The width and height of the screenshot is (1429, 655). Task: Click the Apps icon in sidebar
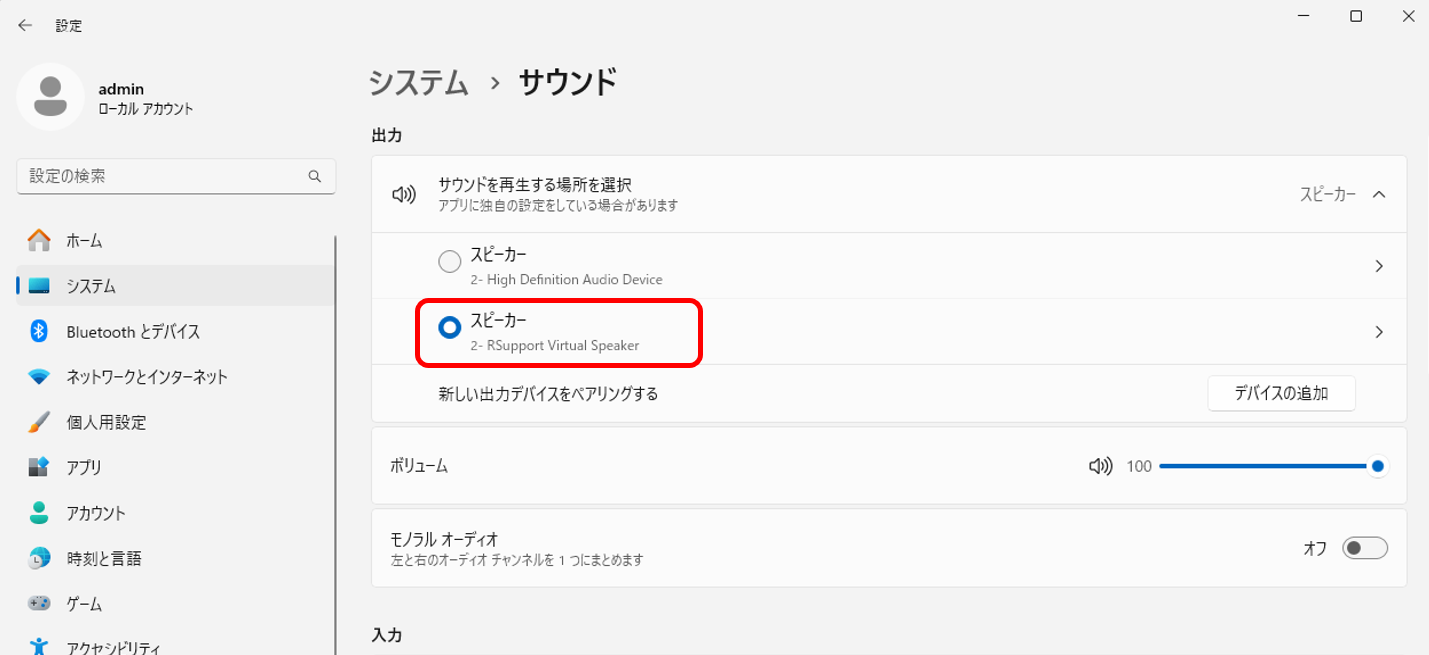tap(39, 467)
